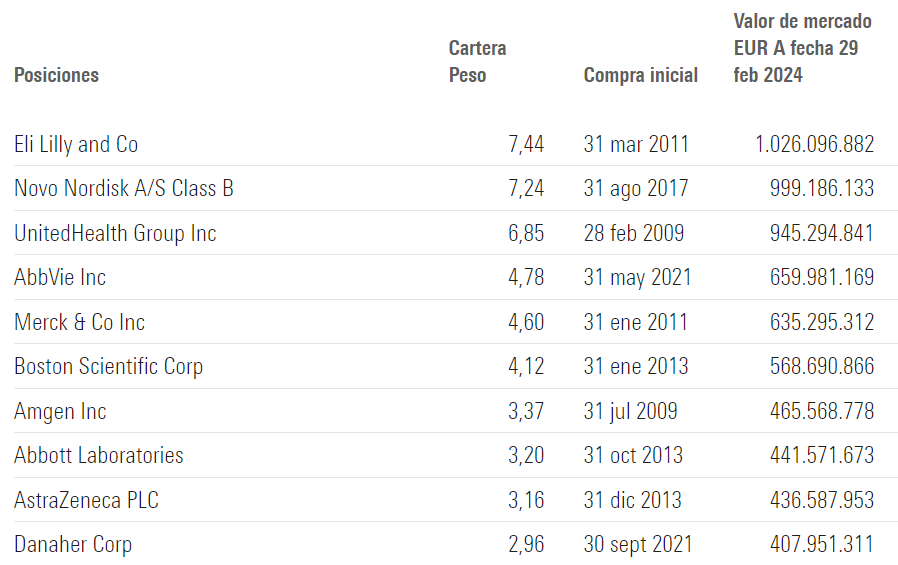898x565 pixels.
Task: Select UnitedHealth Group Inc position
Action: tap(115, 233)
